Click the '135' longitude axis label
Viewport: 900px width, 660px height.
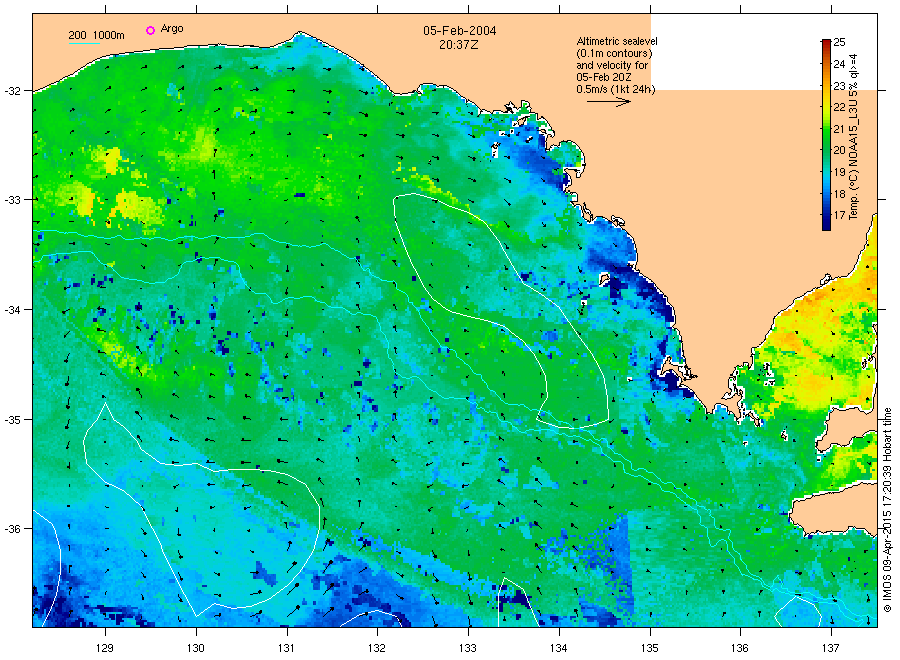pos(650,648)
